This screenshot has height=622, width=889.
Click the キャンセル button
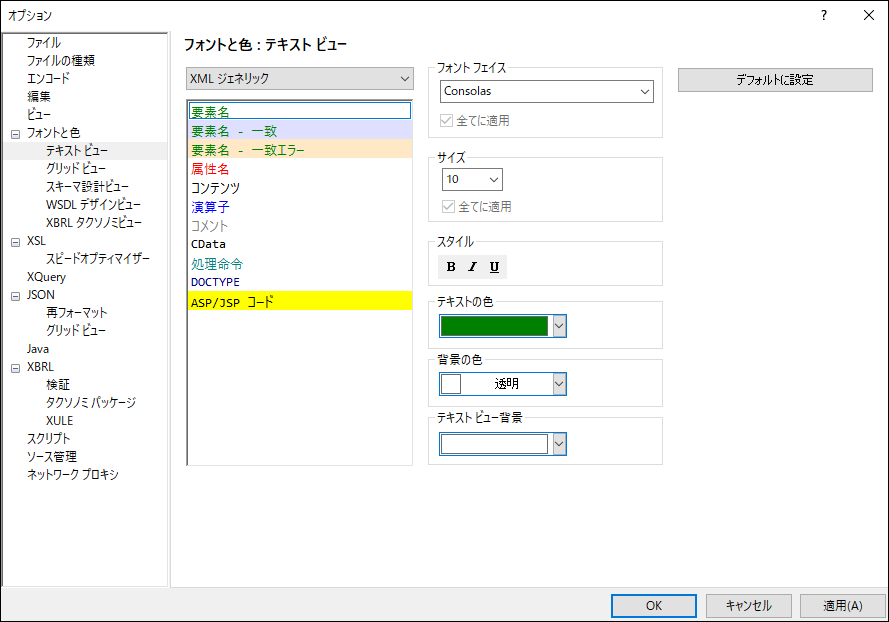pos(748,605)
